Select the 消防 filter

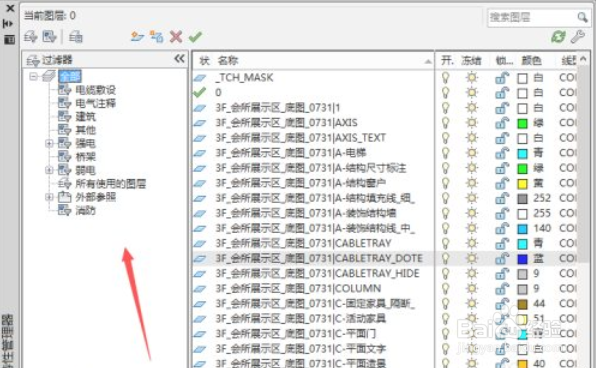(x=86, y=210)
